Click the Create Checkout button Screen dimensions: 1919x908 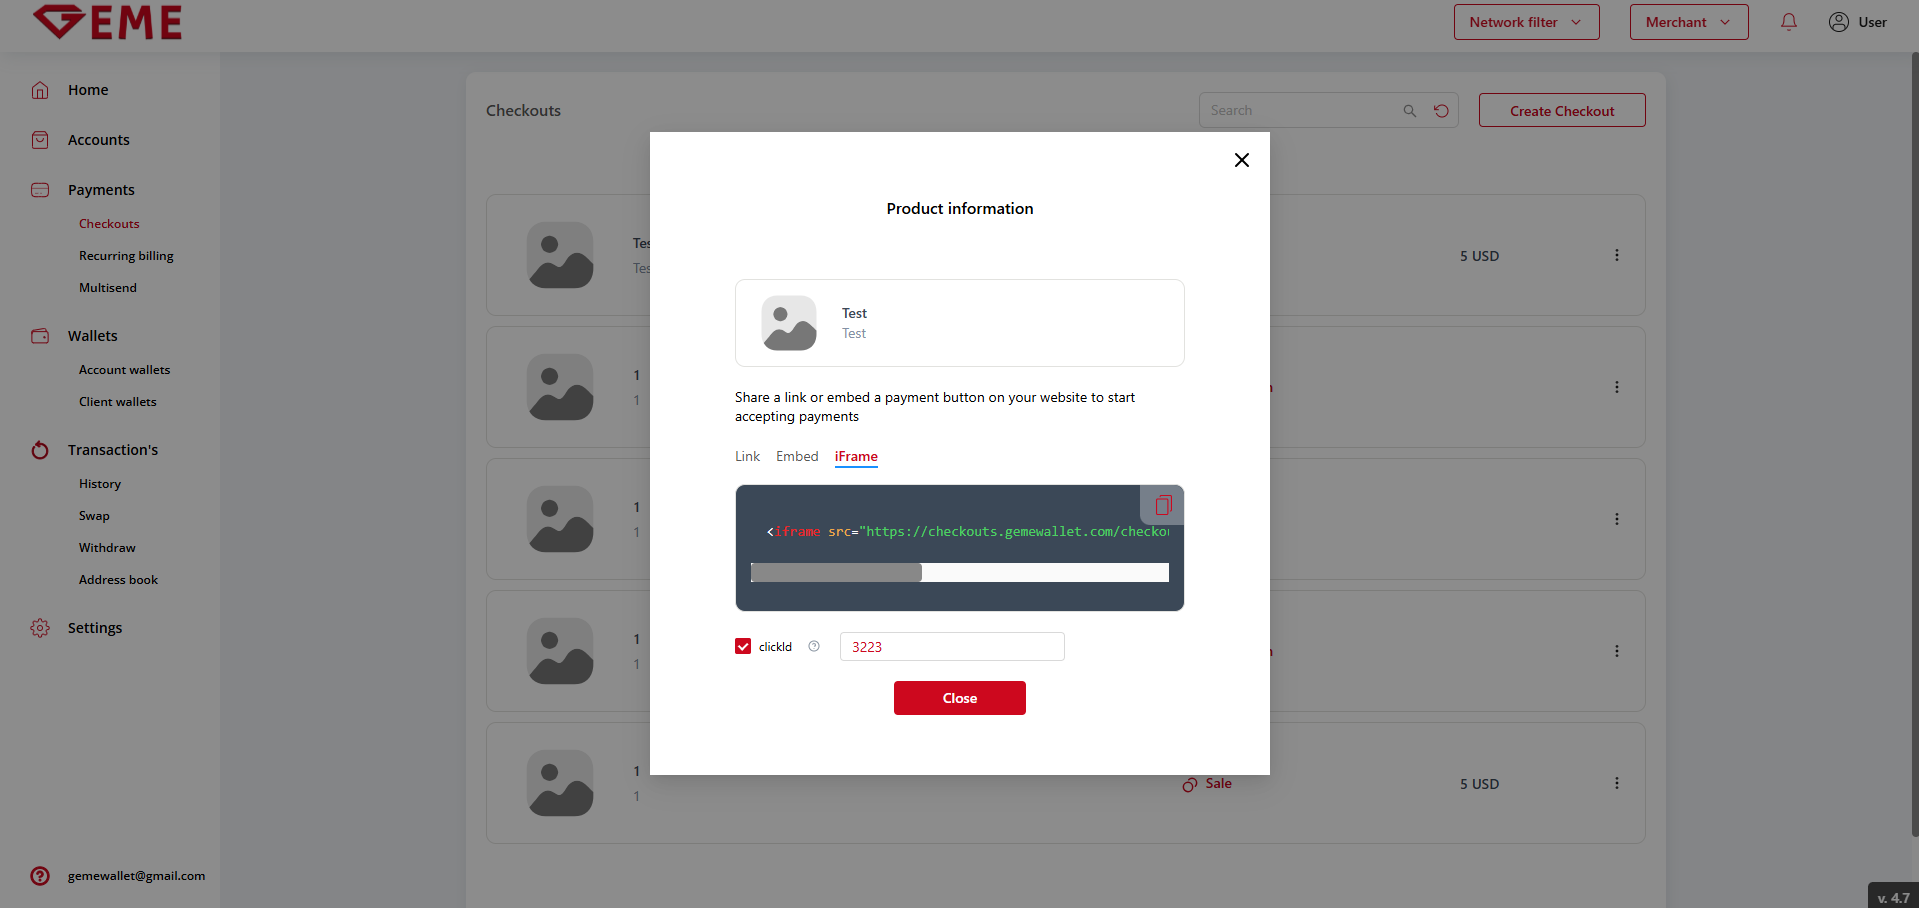coord(1561,111)
